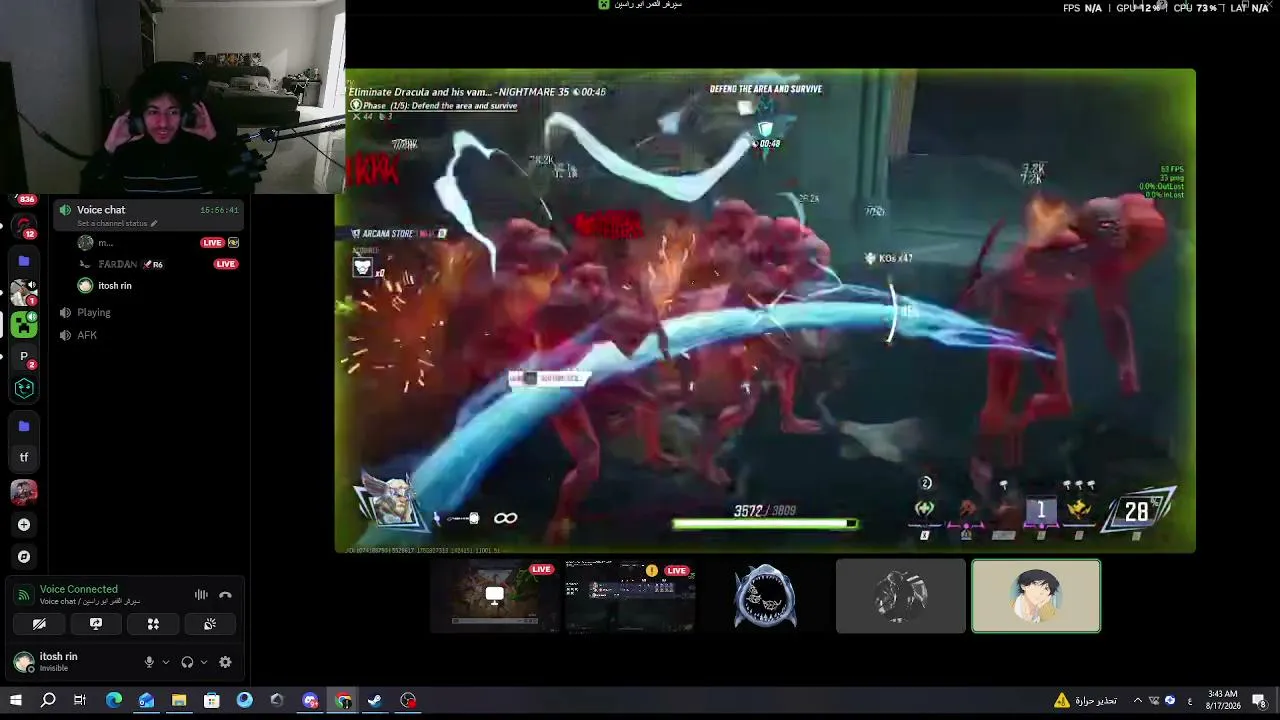The image size is (1280, 720).
Task: Edit the voice channel status
Action: coord(117,223)
